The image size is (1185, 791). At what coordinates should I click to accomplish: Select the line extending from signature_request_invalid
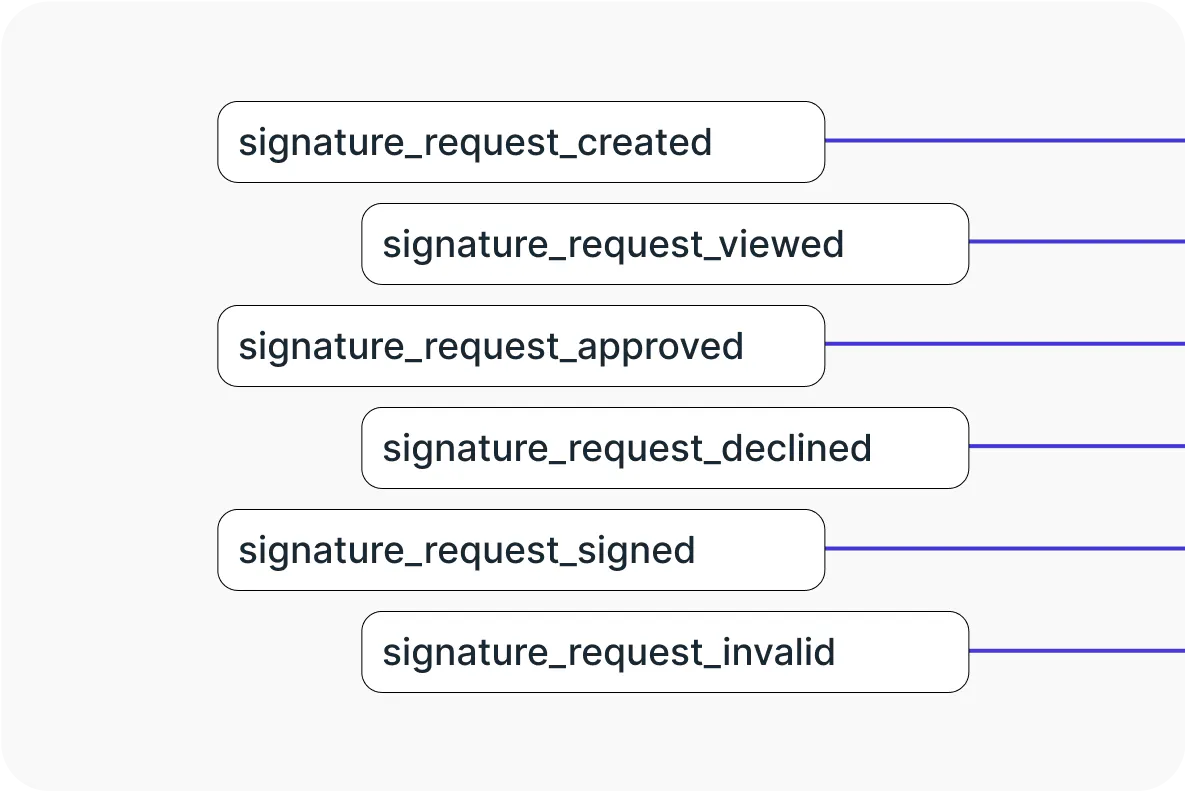(x=1076, y=651)
